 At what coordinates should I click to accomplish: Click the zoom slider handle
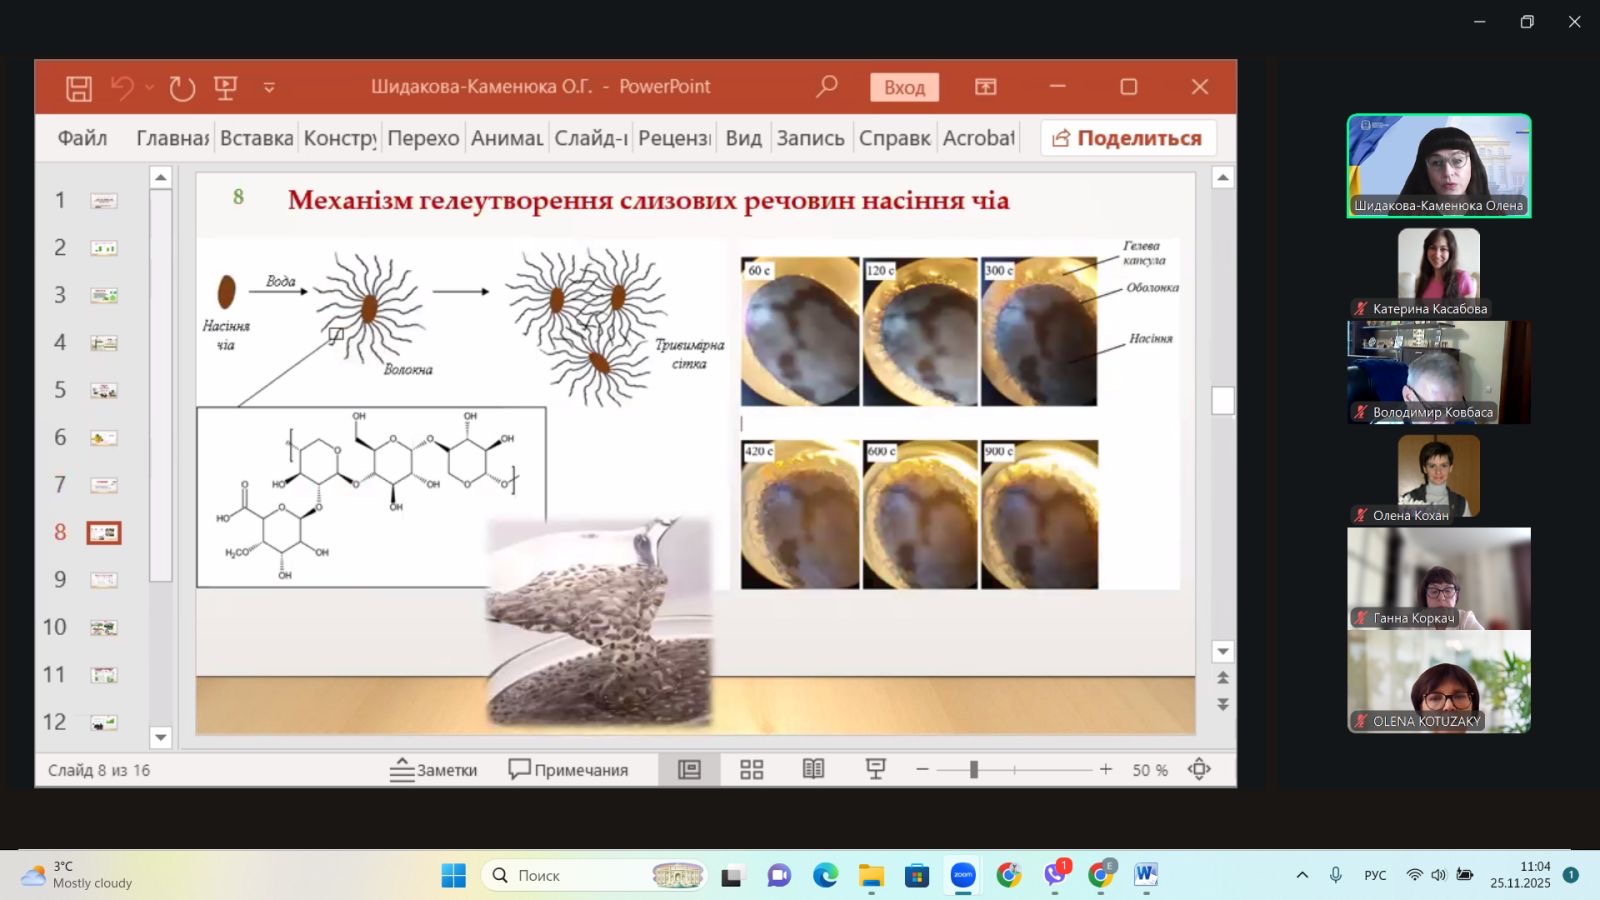coord(973,769)
